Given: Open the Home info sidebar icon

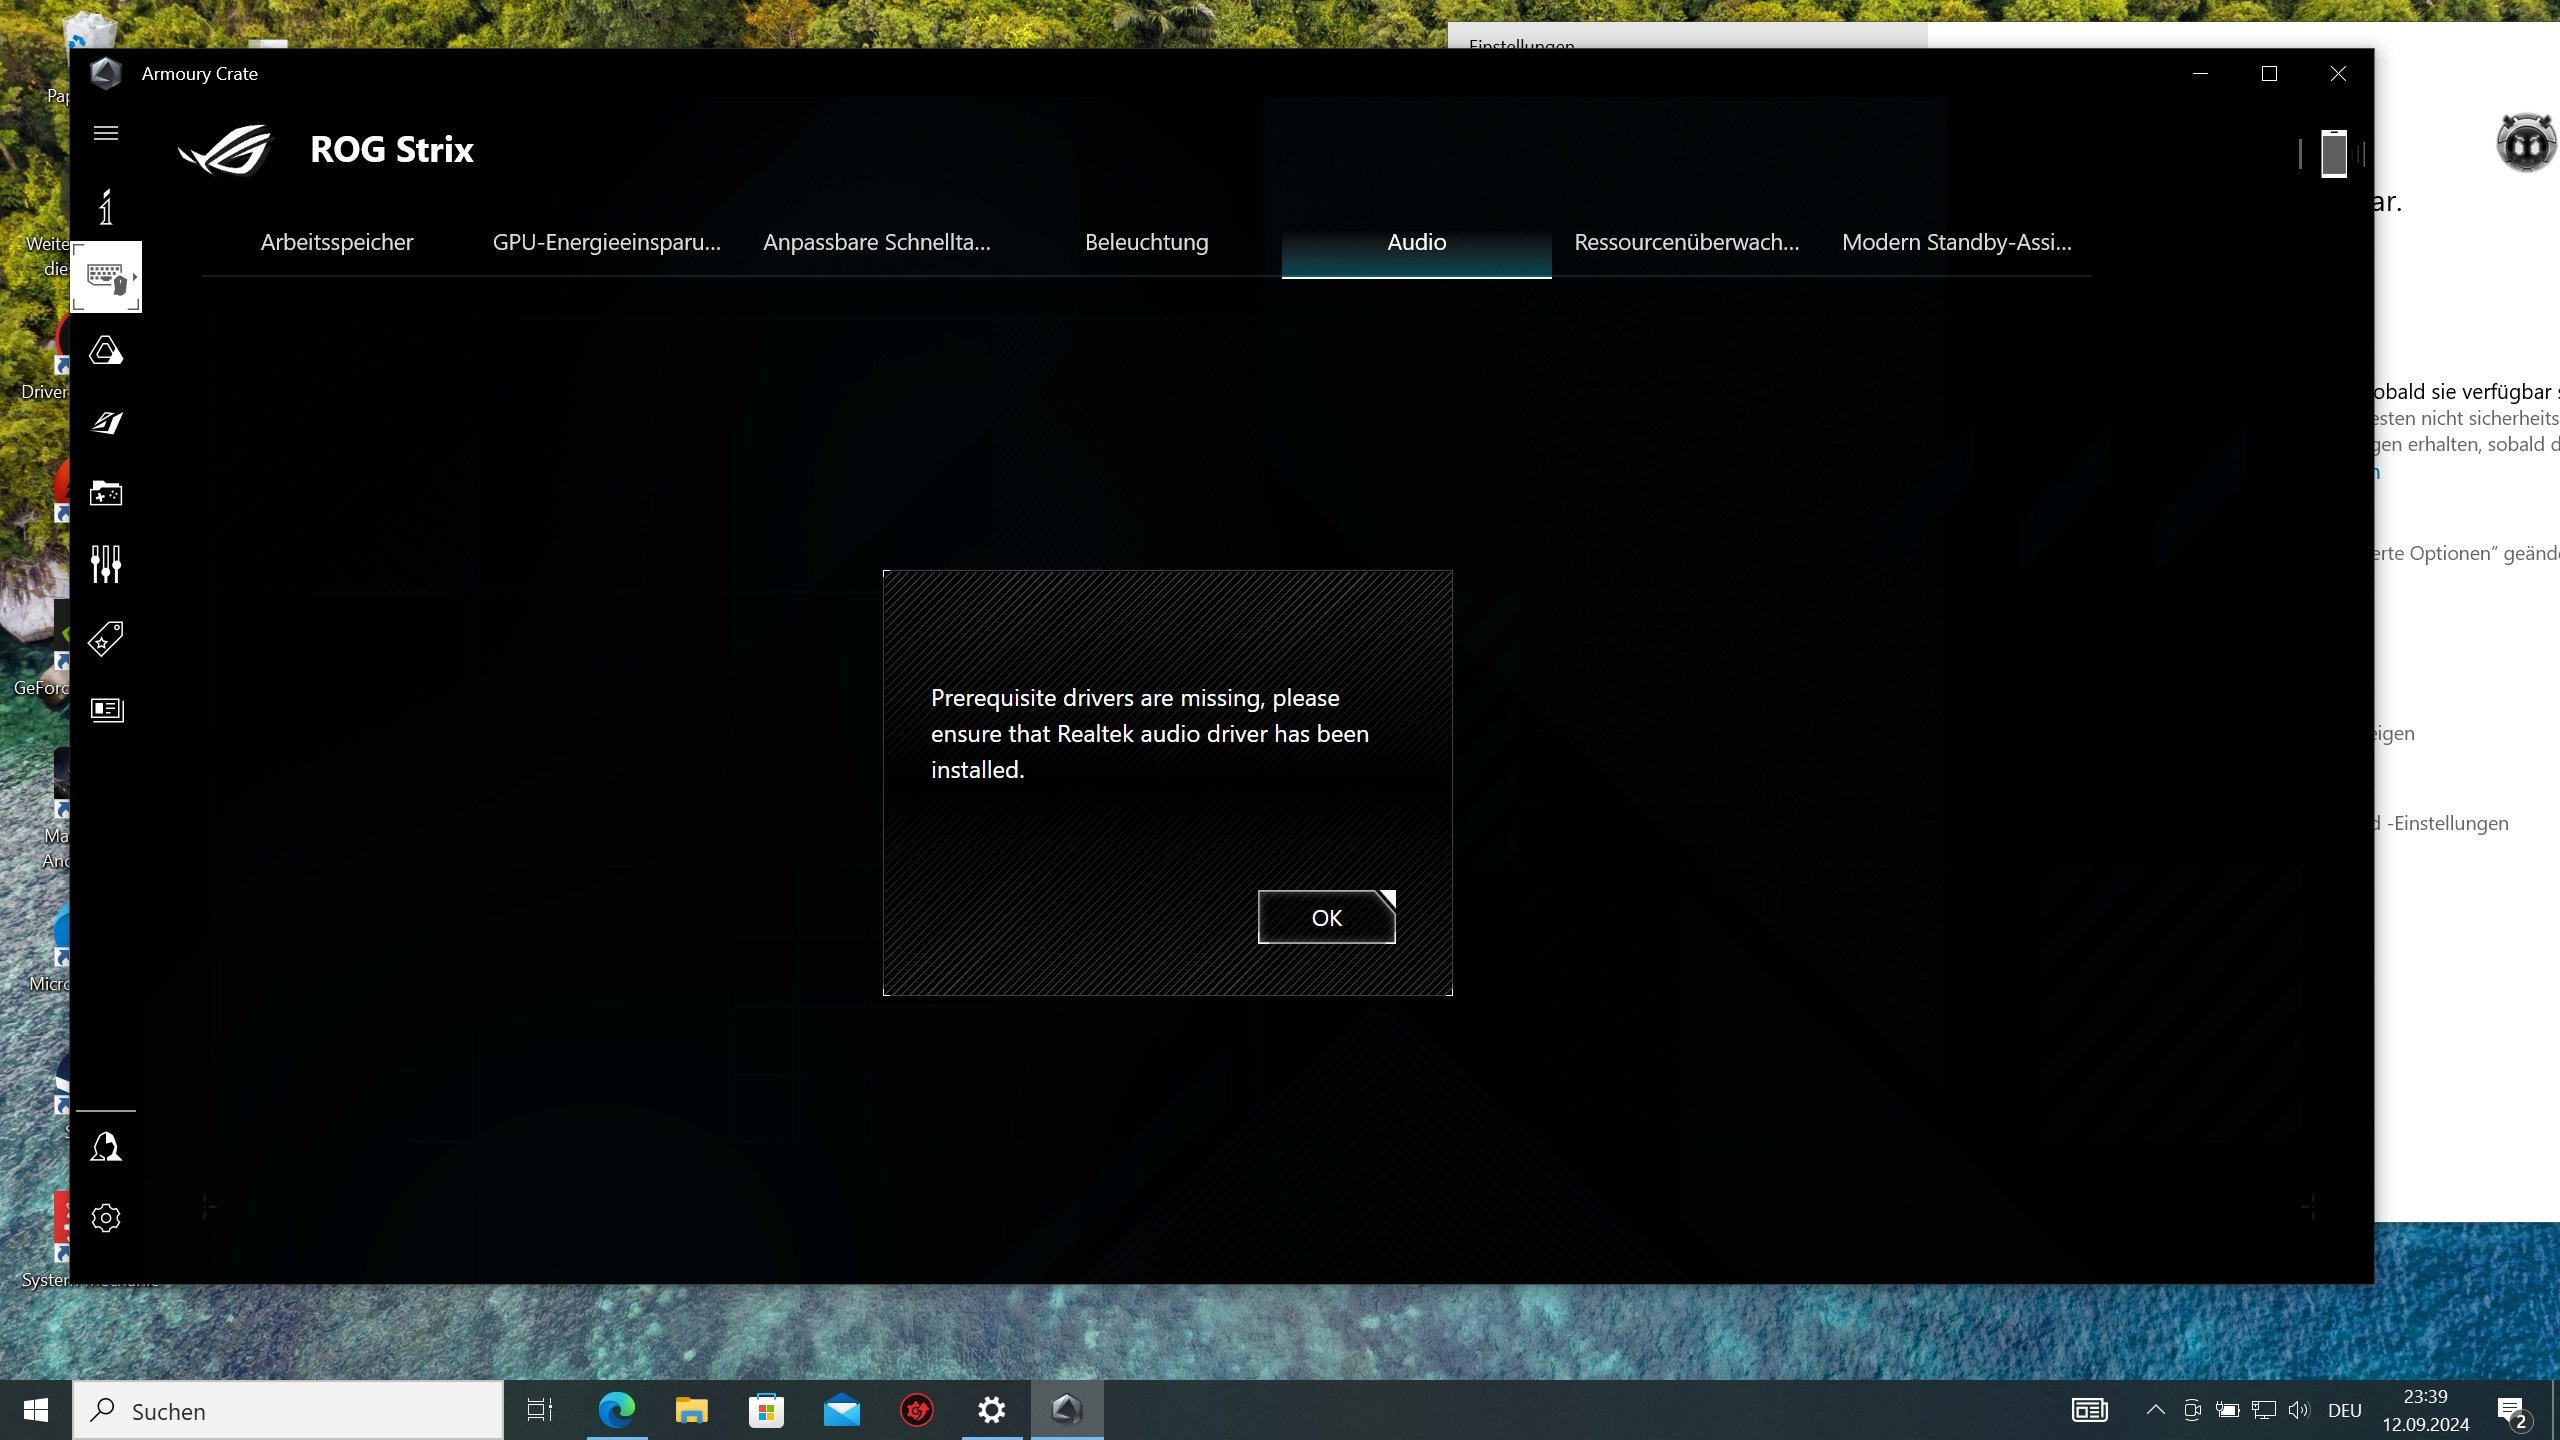Looking at the screenshot, I should click(106, 207).
